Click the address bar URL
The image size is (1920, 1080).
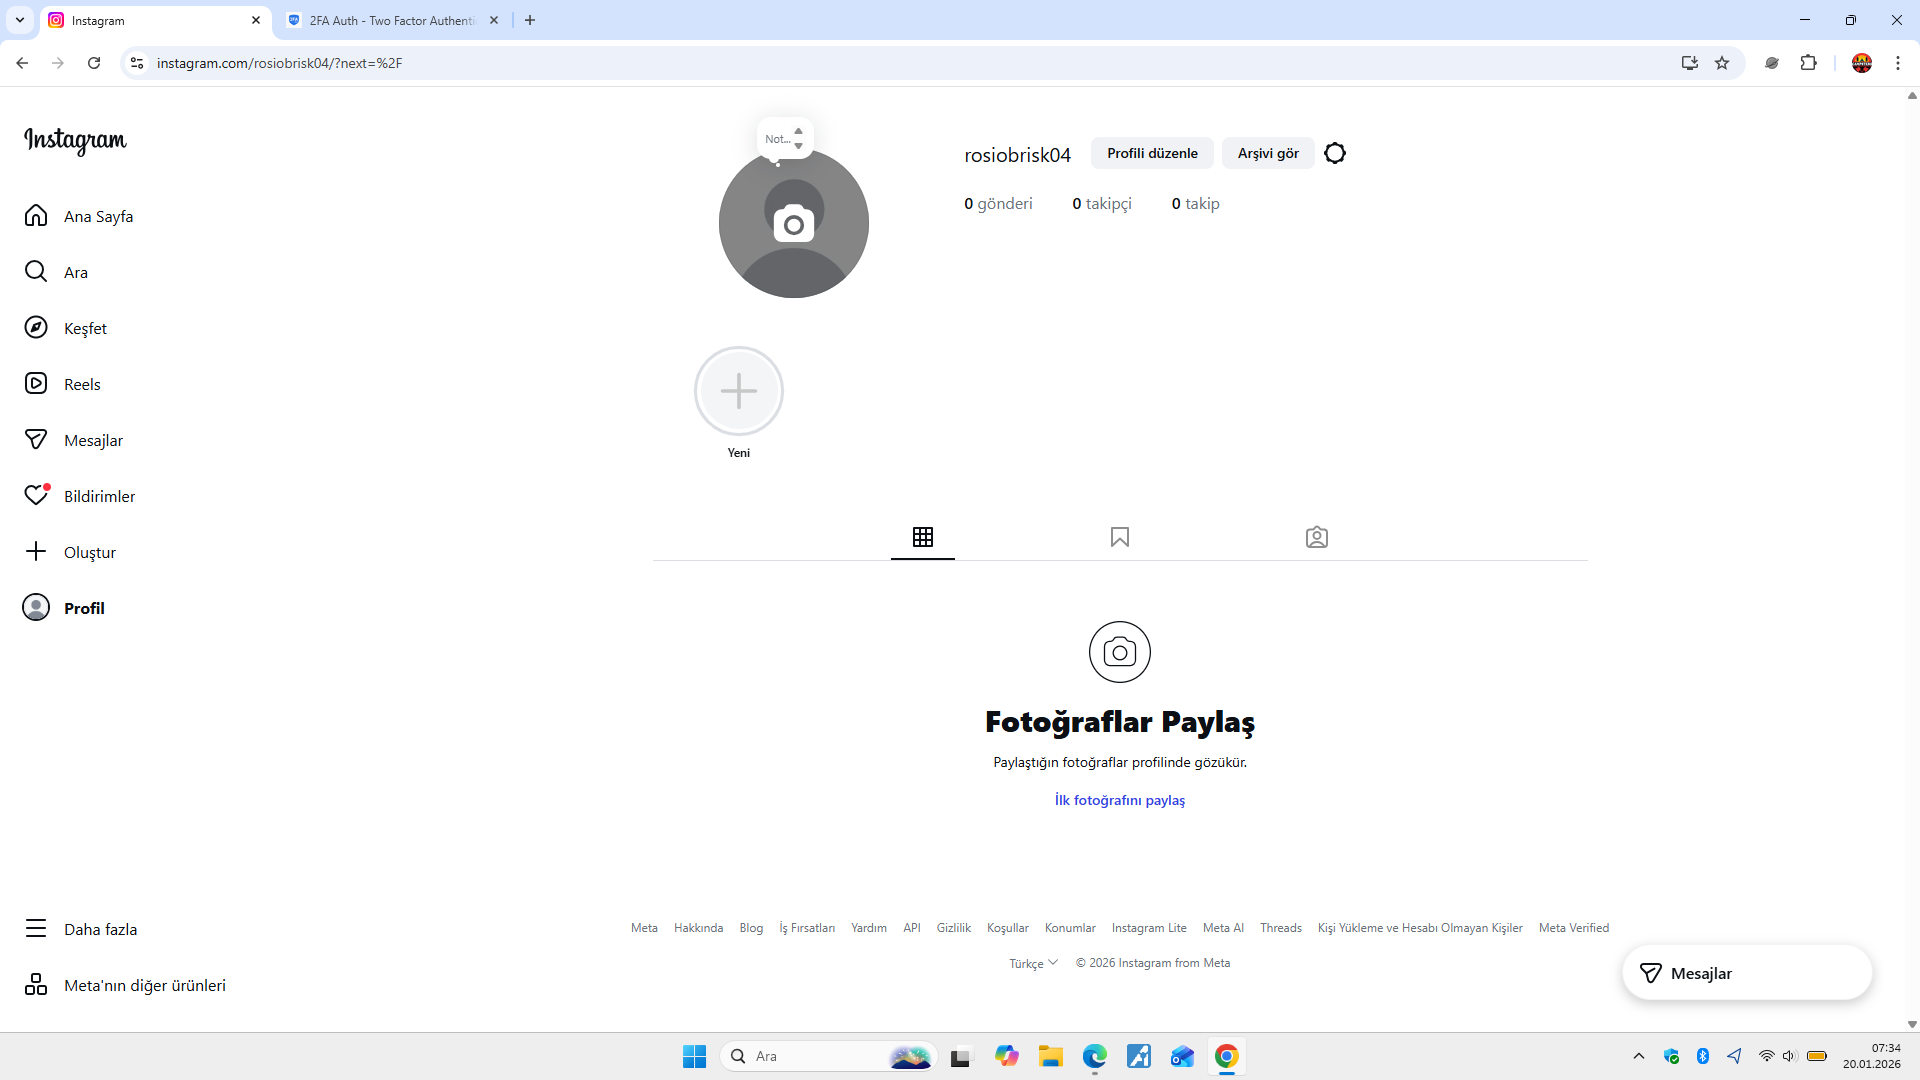click(279, 63)
